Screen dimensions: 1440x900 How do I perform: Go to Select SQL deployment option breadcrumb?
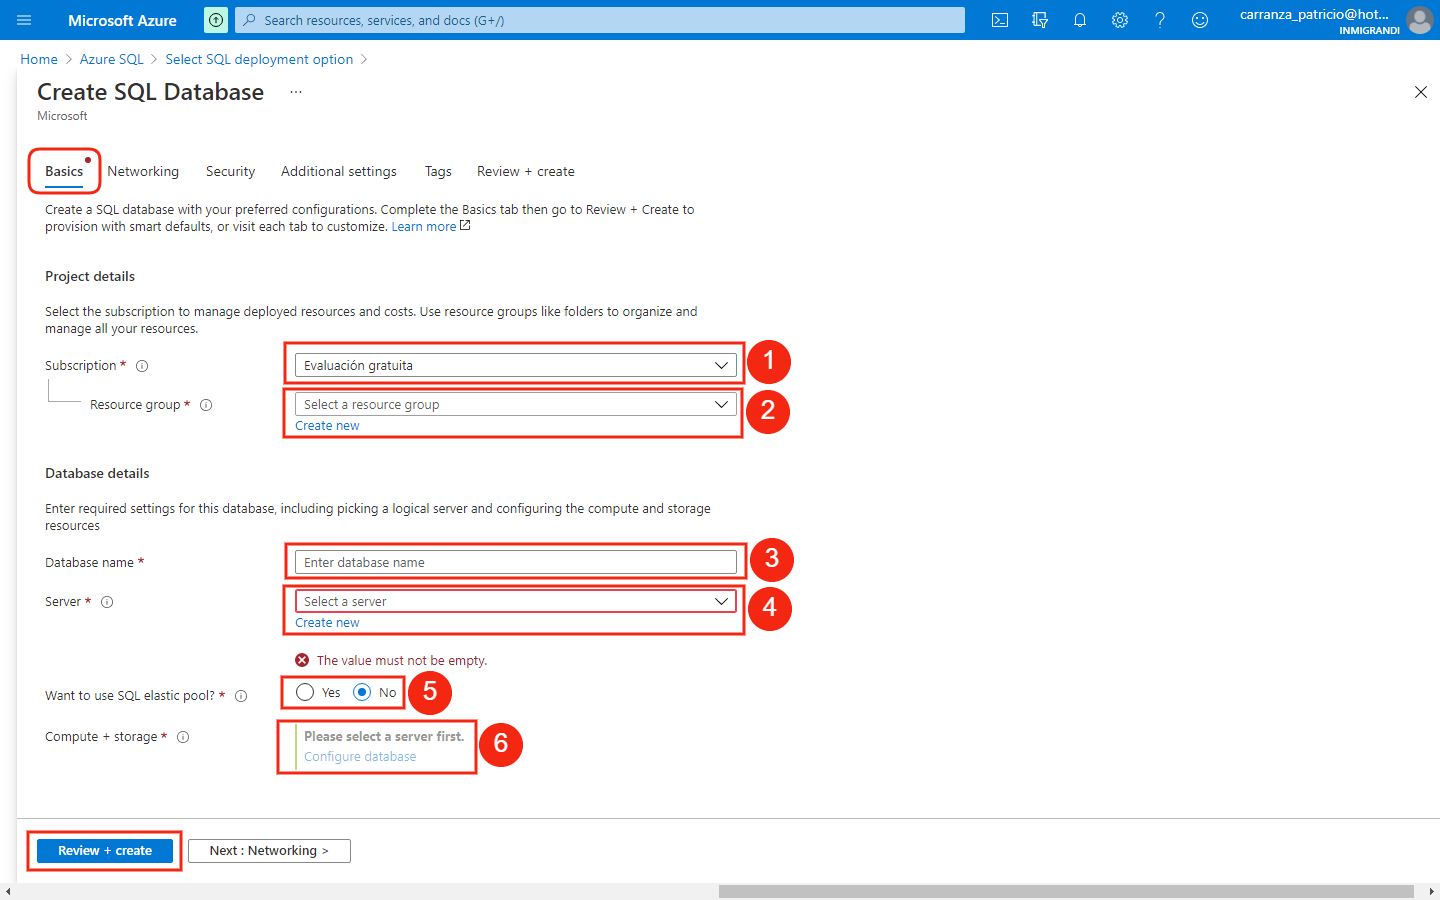pyautogui.click(x=259, y=60)
